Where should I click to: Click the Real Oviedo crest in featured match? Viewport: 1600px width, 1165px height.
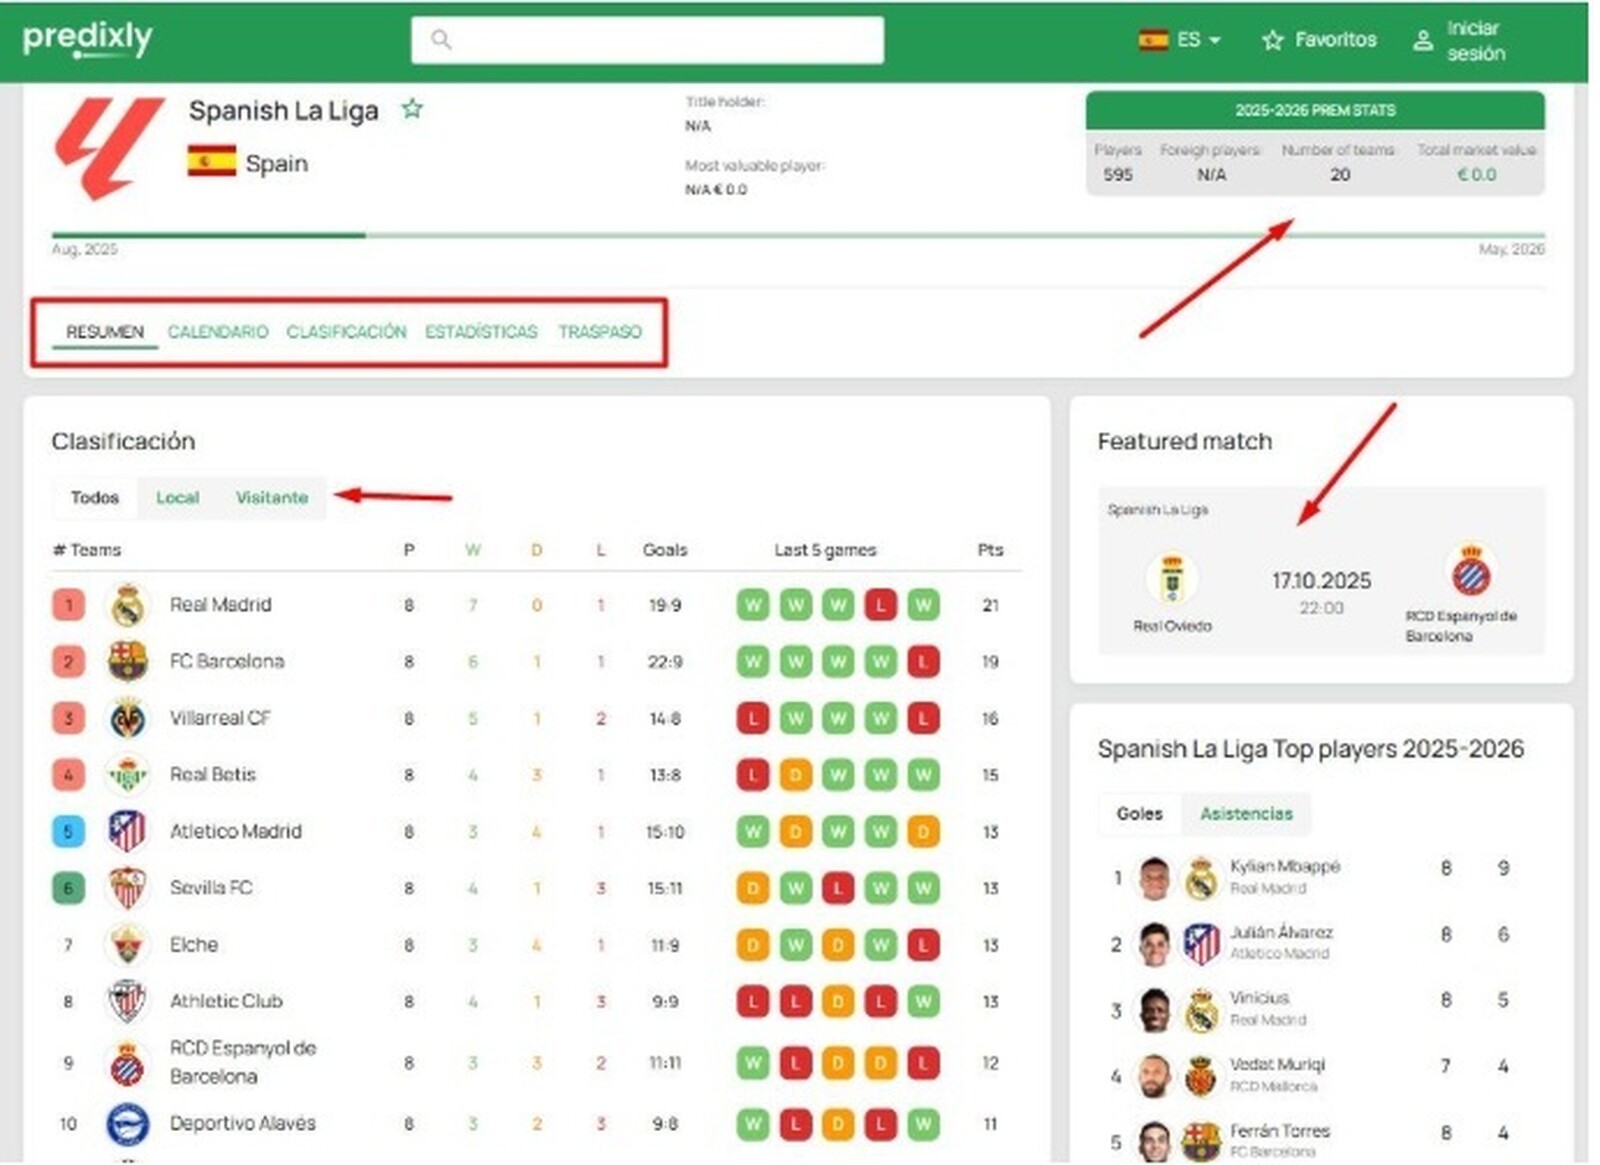(1171, 578)
